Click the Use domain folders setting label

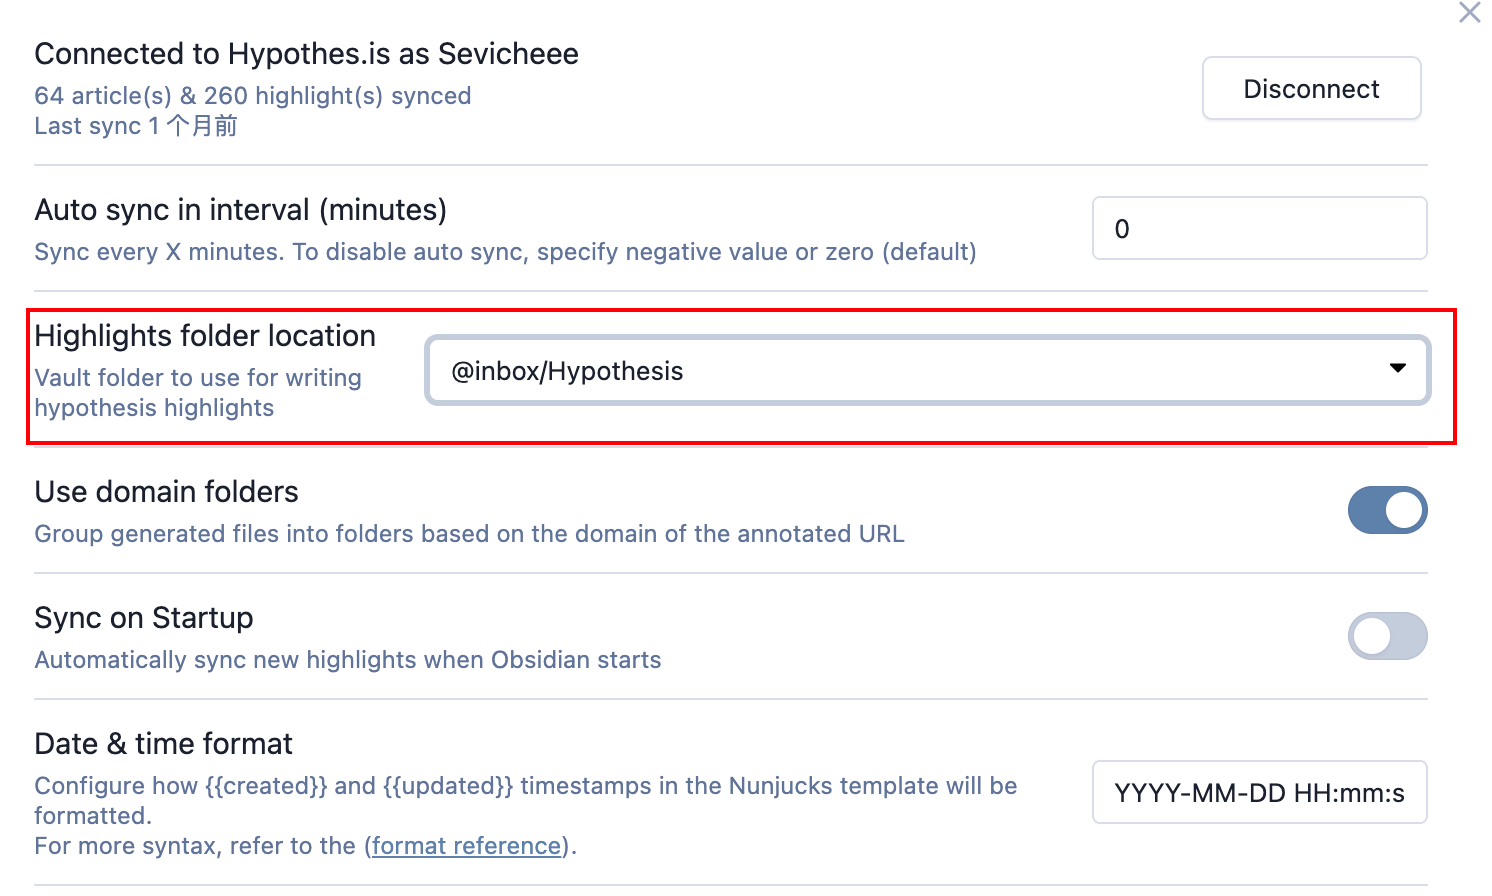pyautogui.click(x=166, y=492)
